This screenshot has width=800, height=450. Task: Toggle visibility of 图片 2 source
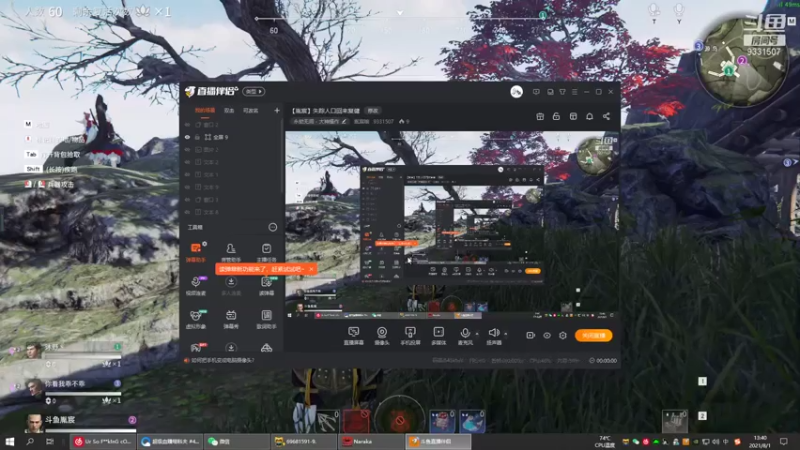click(x=187, y=149)
